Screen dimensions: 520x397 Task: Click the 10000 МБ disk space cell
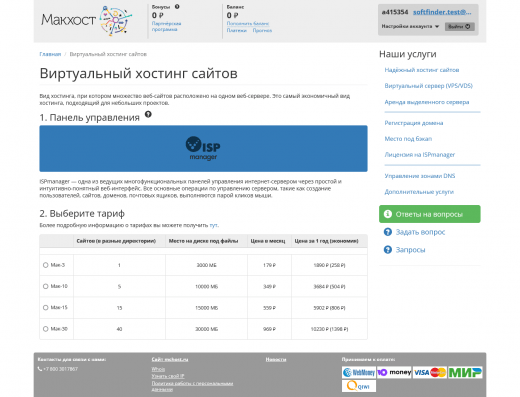point(206,286)
